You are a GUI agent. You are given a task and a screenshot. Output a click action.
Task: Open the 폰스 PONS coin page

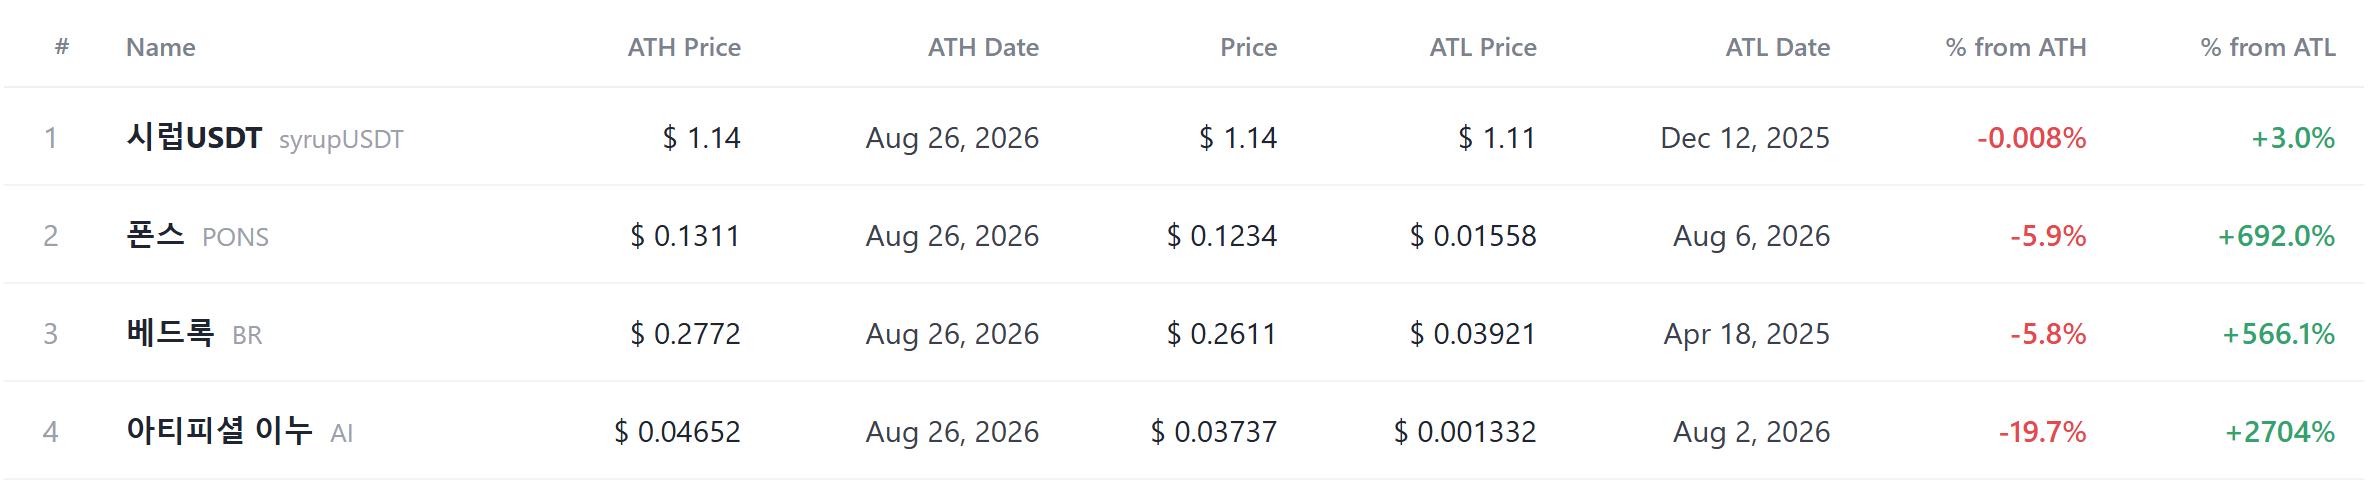click(155, 235)
